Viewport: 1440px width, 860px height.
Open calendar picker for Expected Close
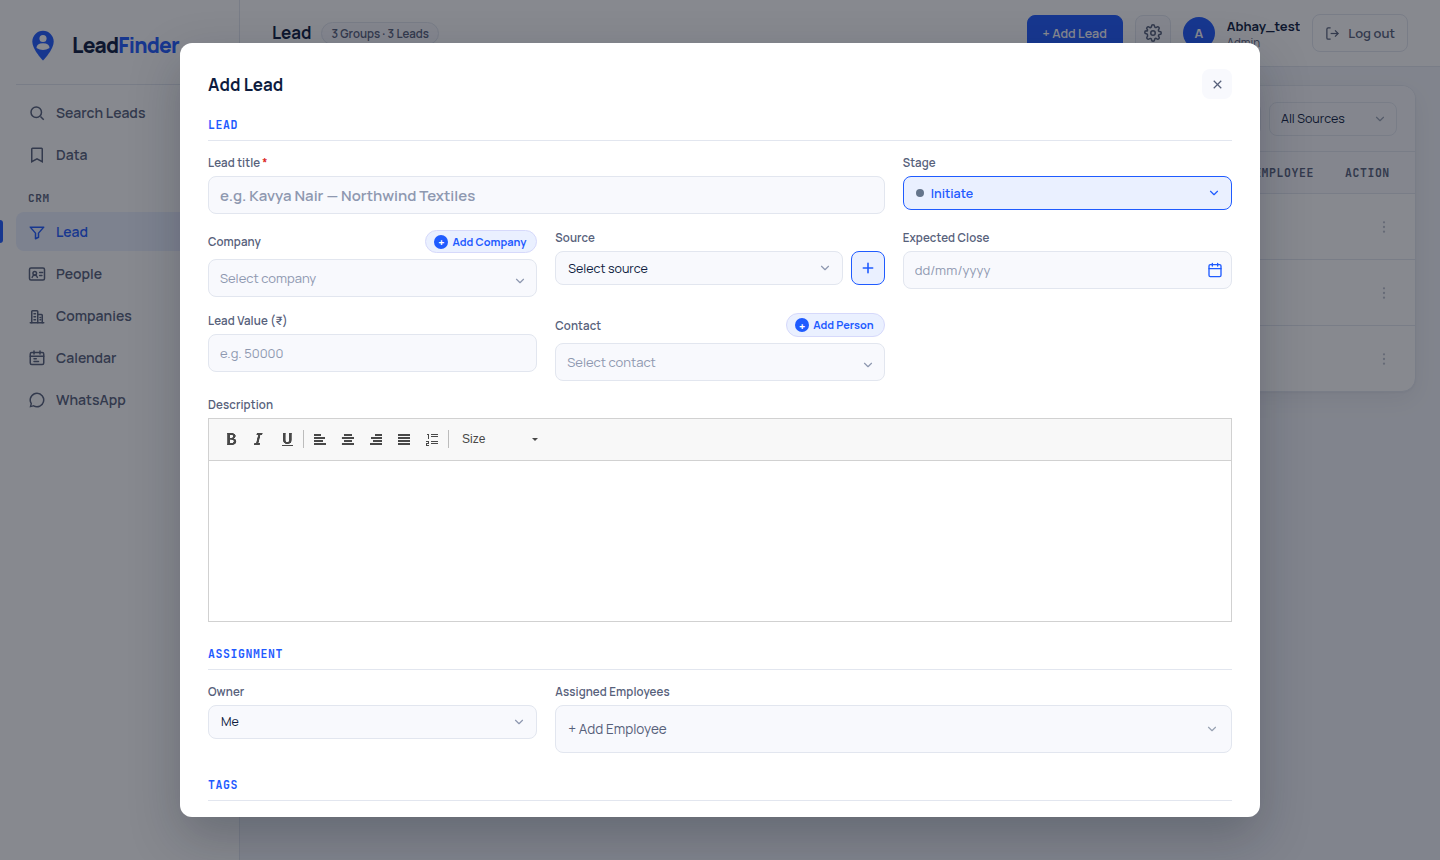coord(1215,270)
